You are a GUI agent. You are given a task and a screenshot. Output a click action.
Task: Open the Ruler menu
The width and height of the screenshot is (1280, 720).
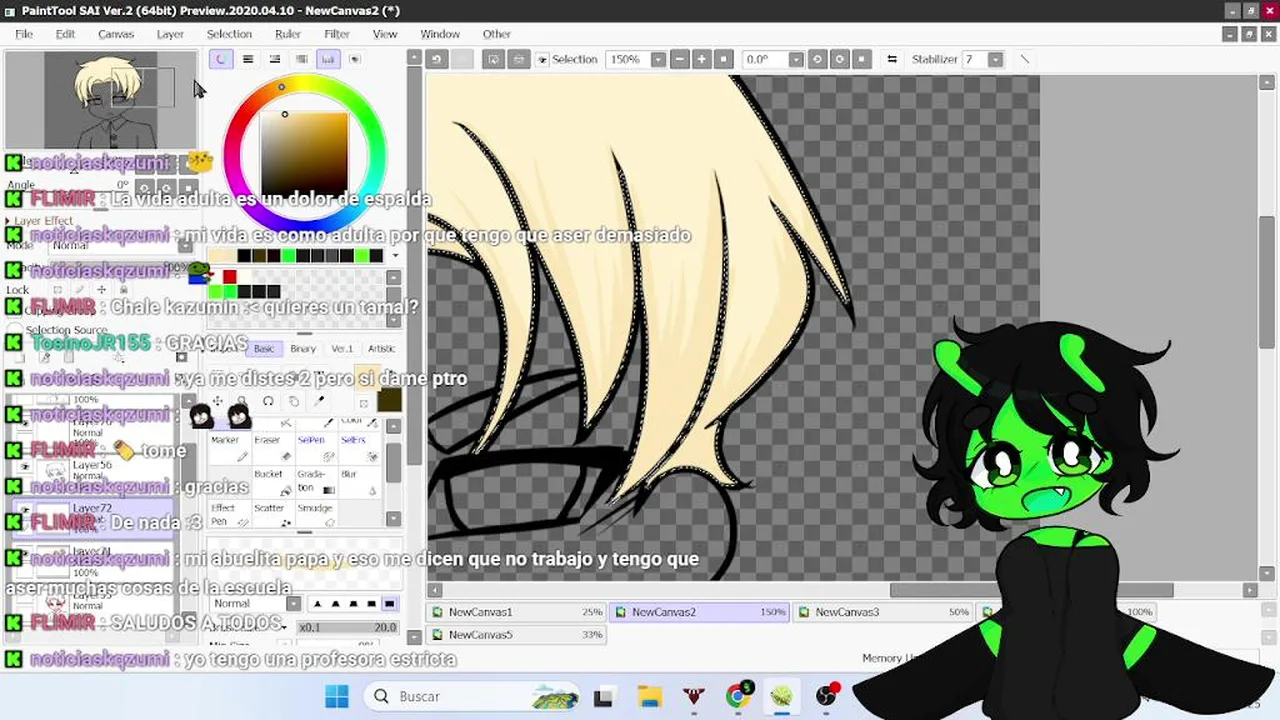point(288,34)
